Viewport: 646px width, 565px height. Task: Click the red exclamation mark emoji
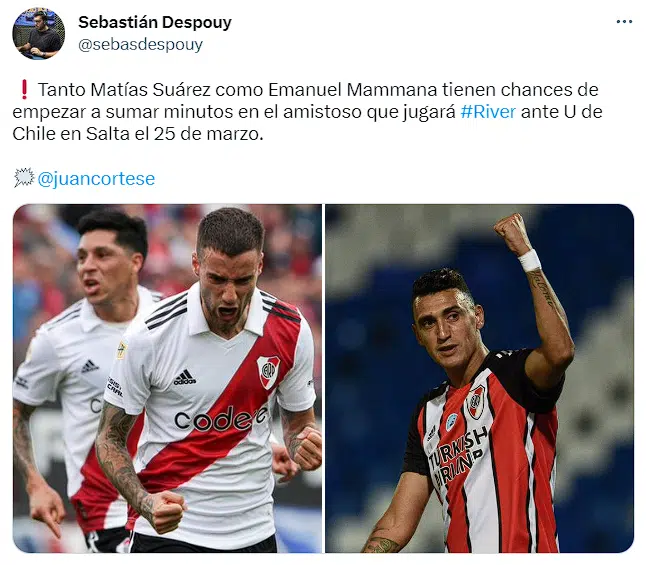(x=24, y=89)
